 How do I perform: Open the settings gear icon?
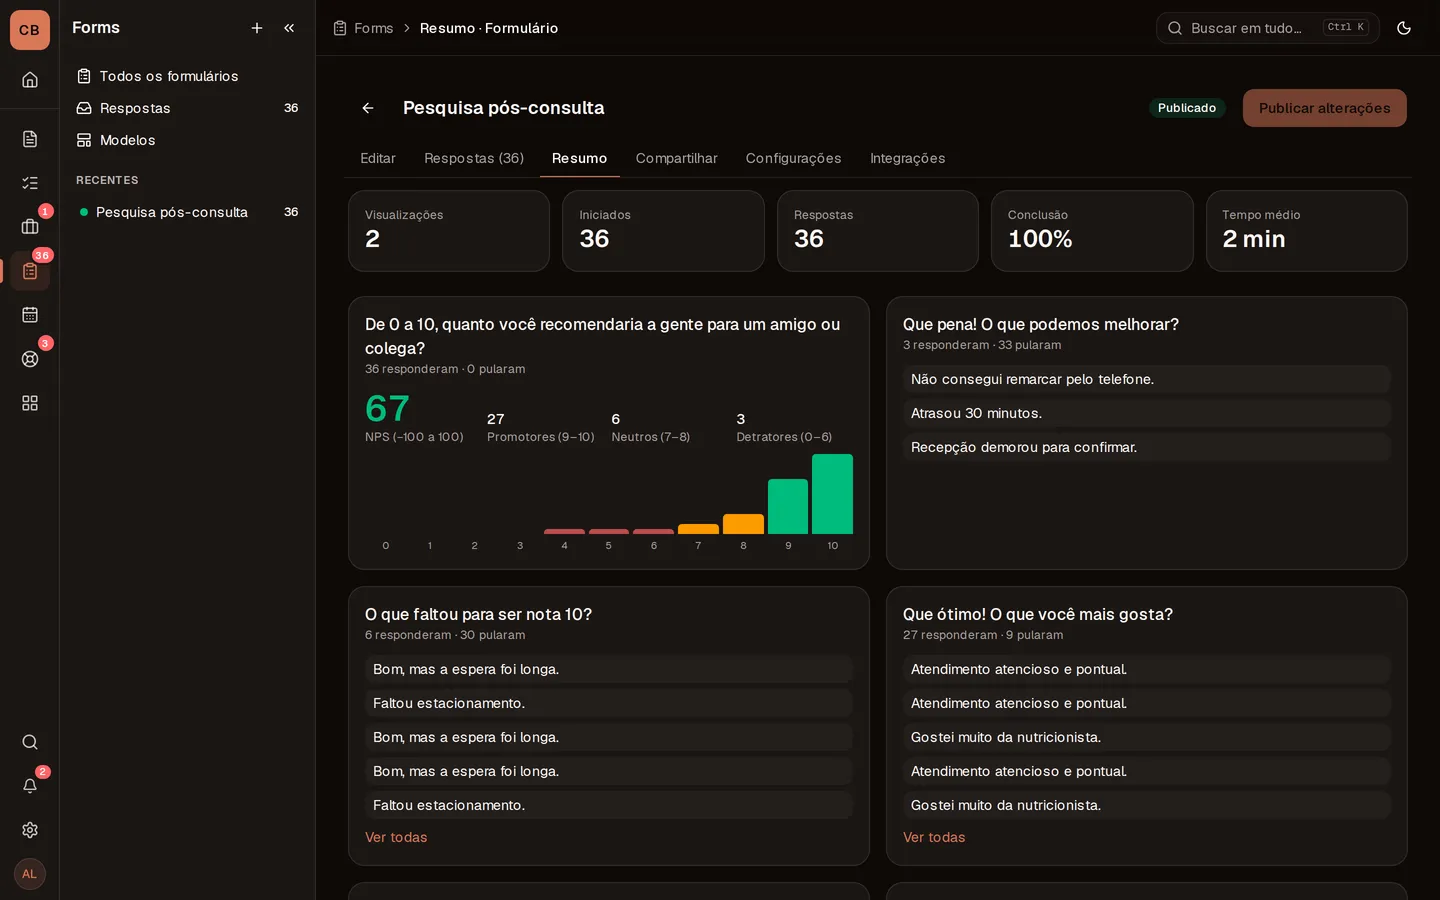30,830
